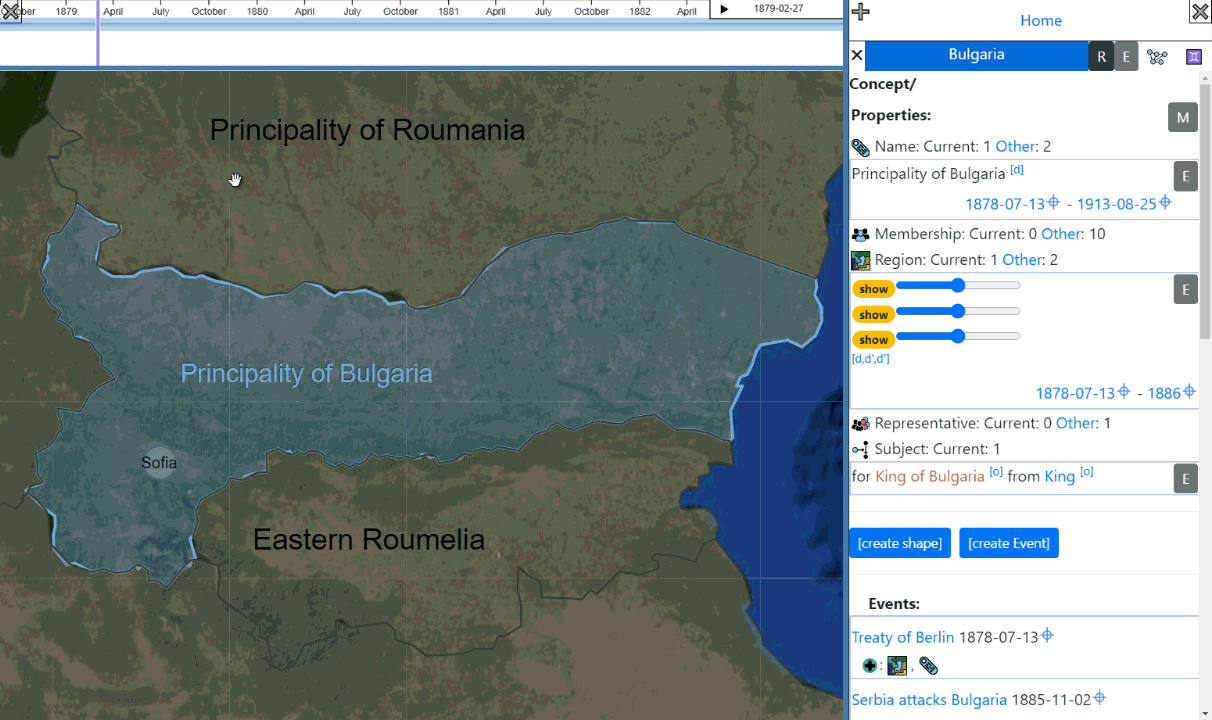This screenshot has width=1212, height=720.
Task: Click the plus icon beside Home
Action: 860,12
